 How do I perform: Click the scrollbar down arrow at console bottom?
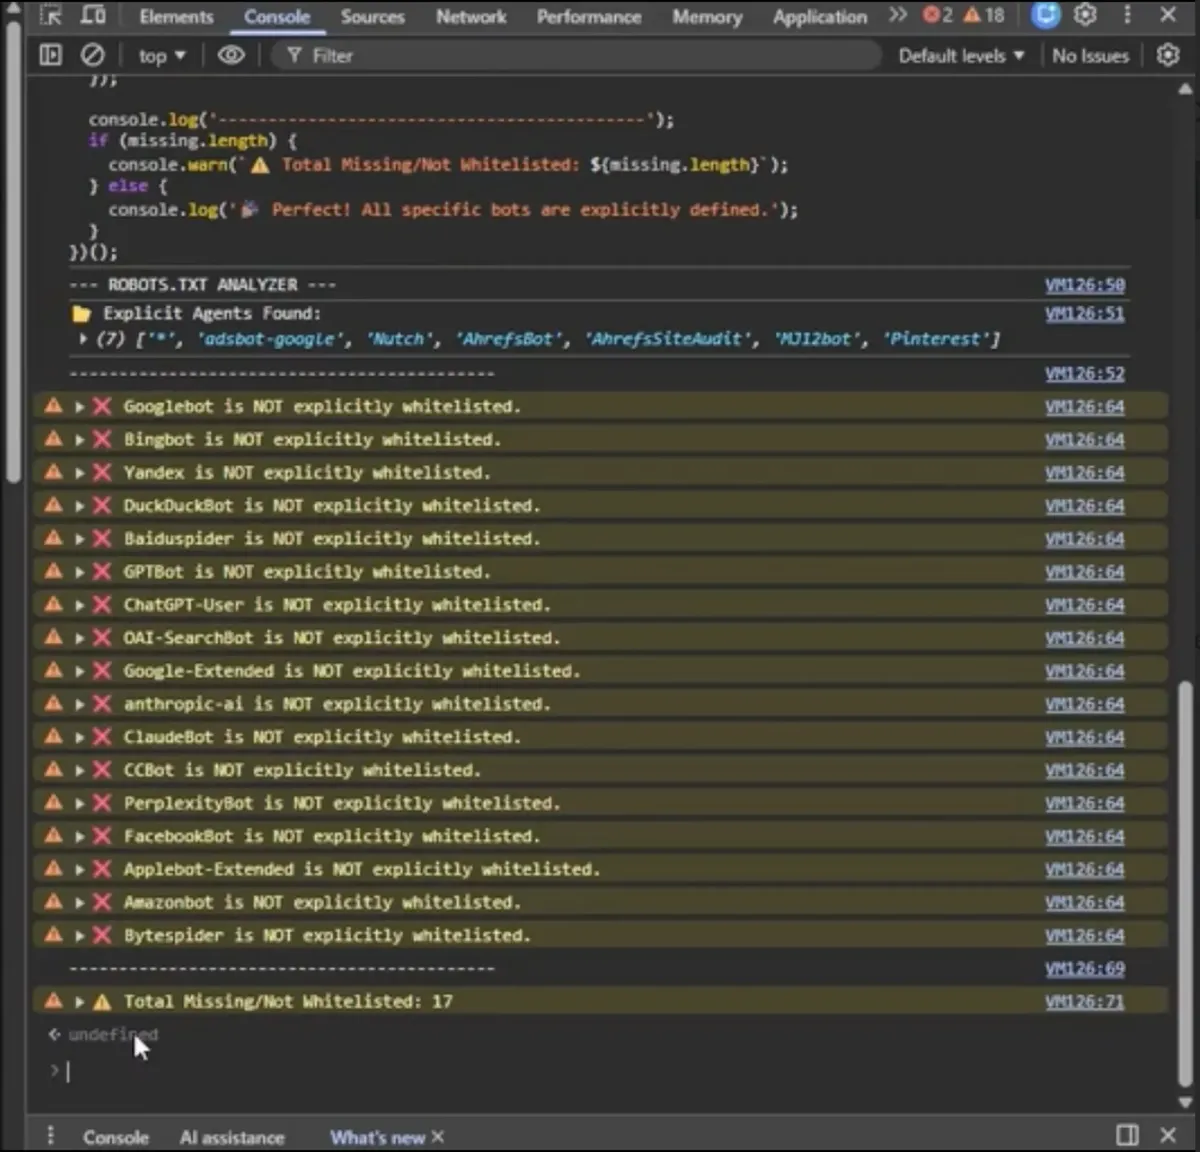pyautogui.click(x=1185, y=1102)
